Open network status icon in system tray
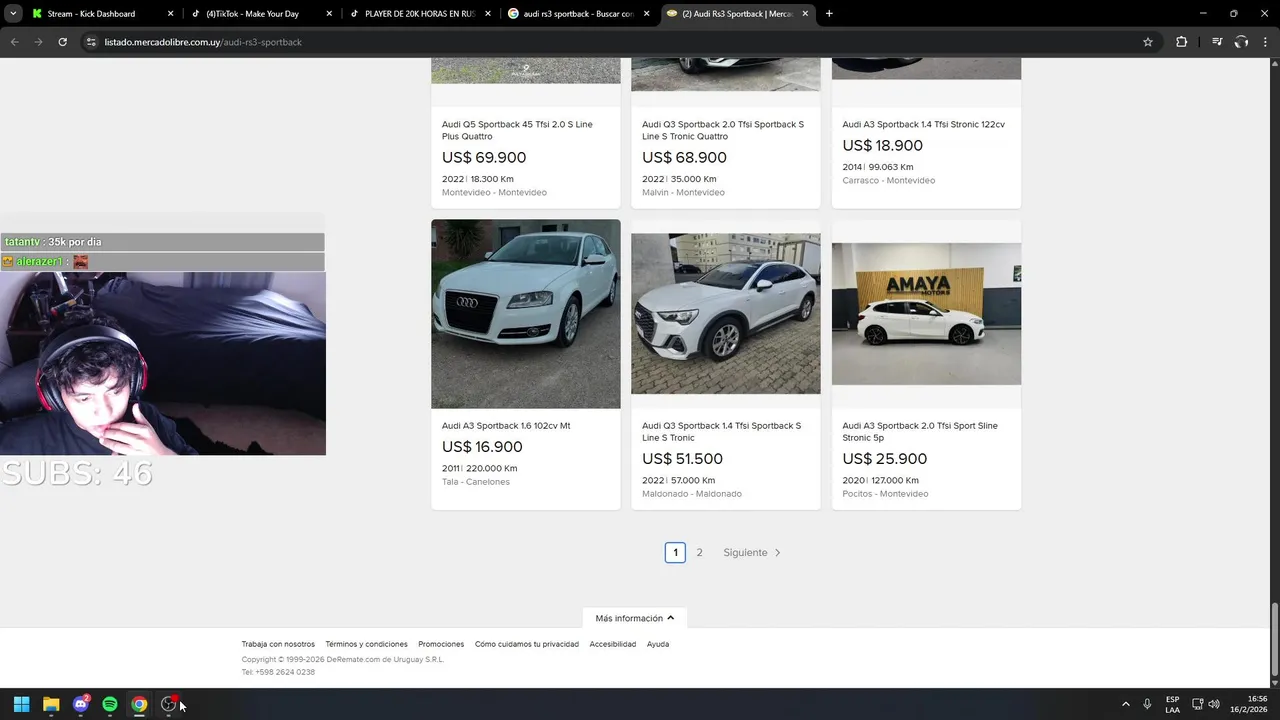Viewport: 1280px width, 720px height. click(x=1197, y=704)
